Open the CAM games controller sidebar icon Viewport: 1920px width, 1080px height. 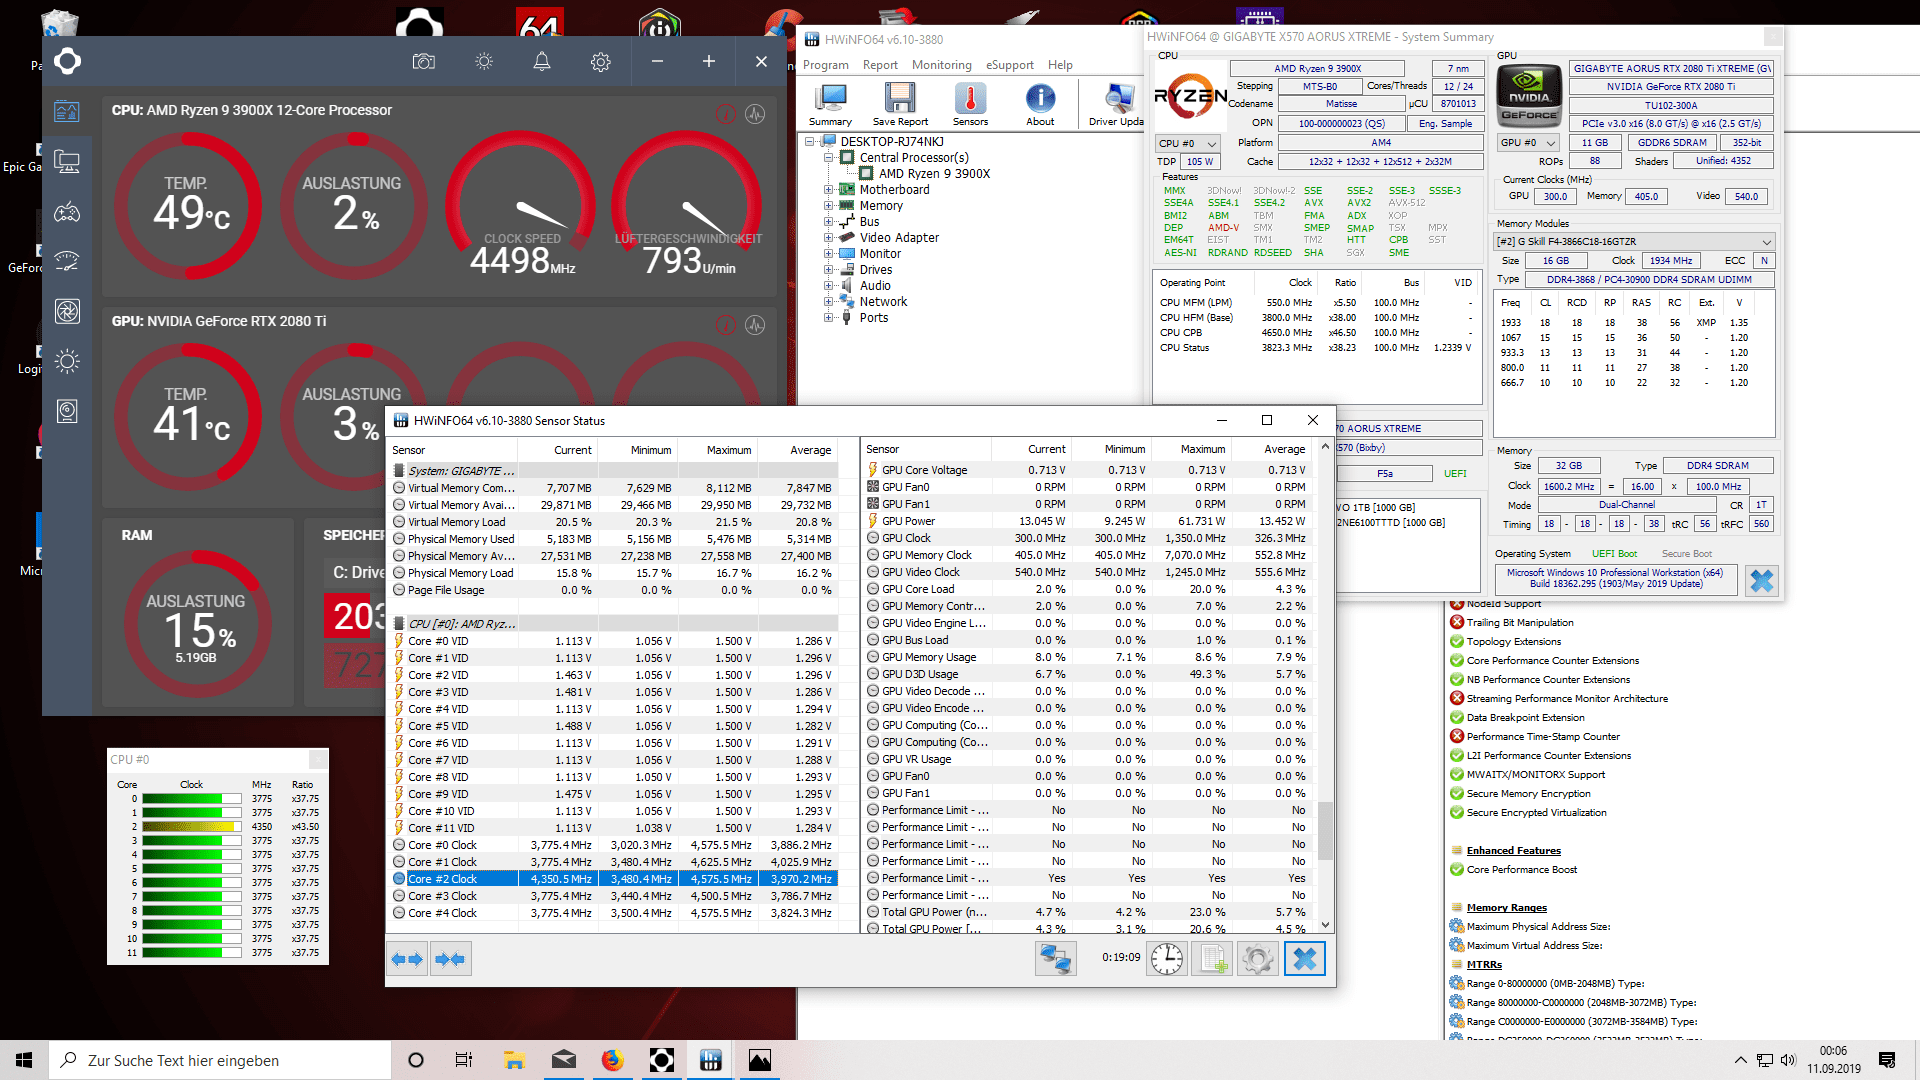pos(67,212)
